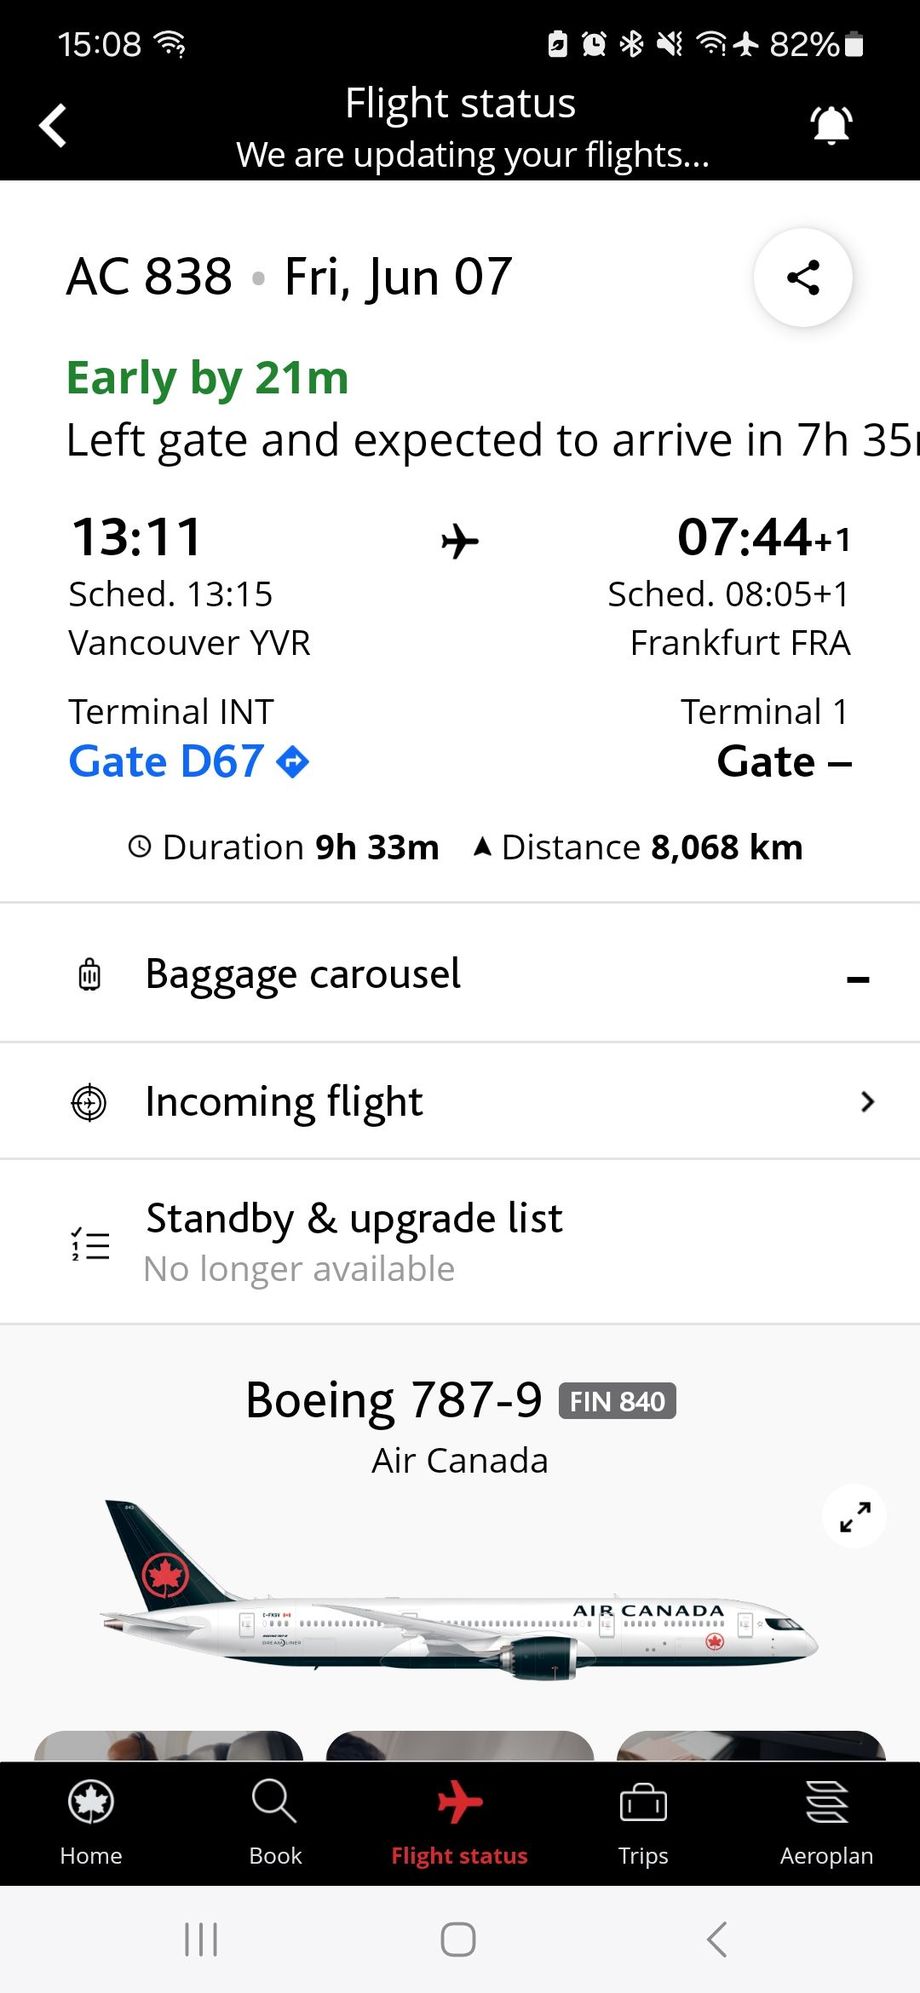Tap the FIN 840 badge

click(x=617, y=1401)
